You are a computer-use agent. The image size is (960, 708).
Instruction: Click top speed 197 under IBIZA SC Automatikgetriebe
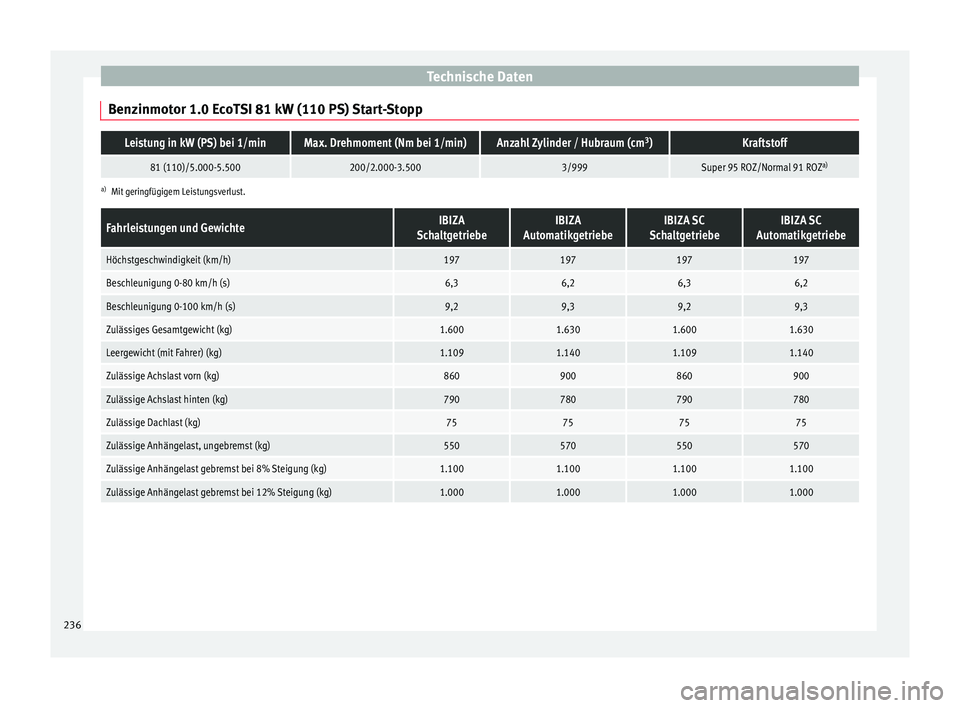coord(801,260)
